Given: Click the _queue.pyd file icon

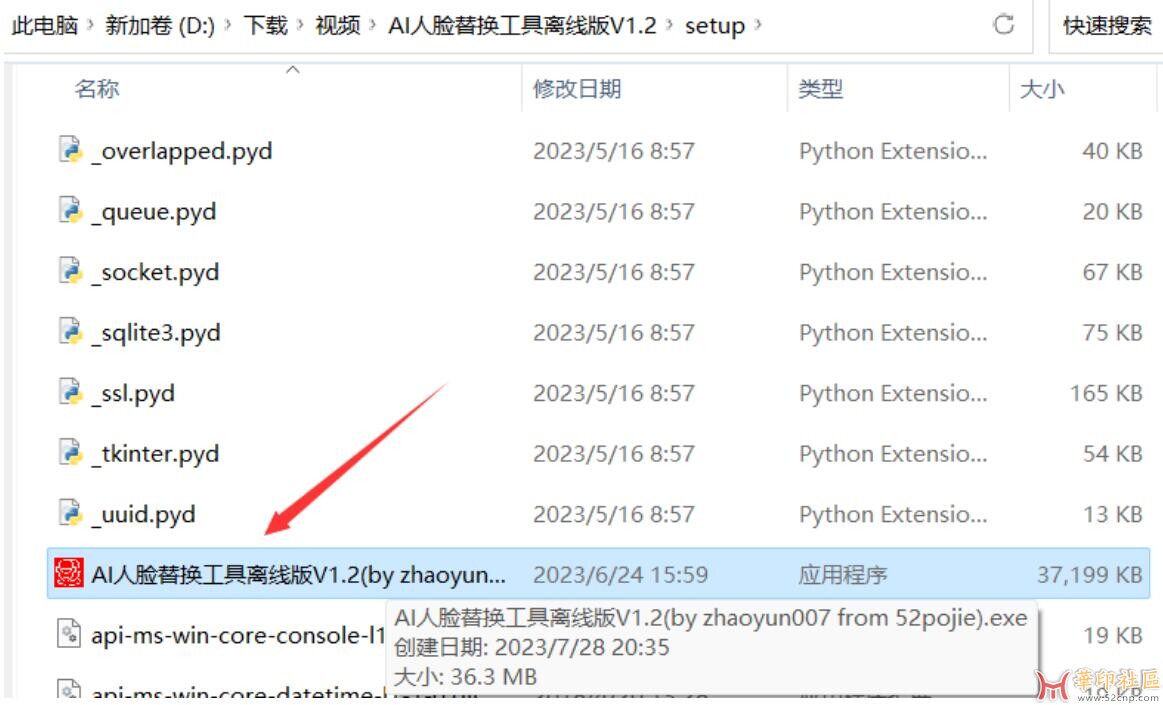Looking at the screenshot, I should 70,212.
